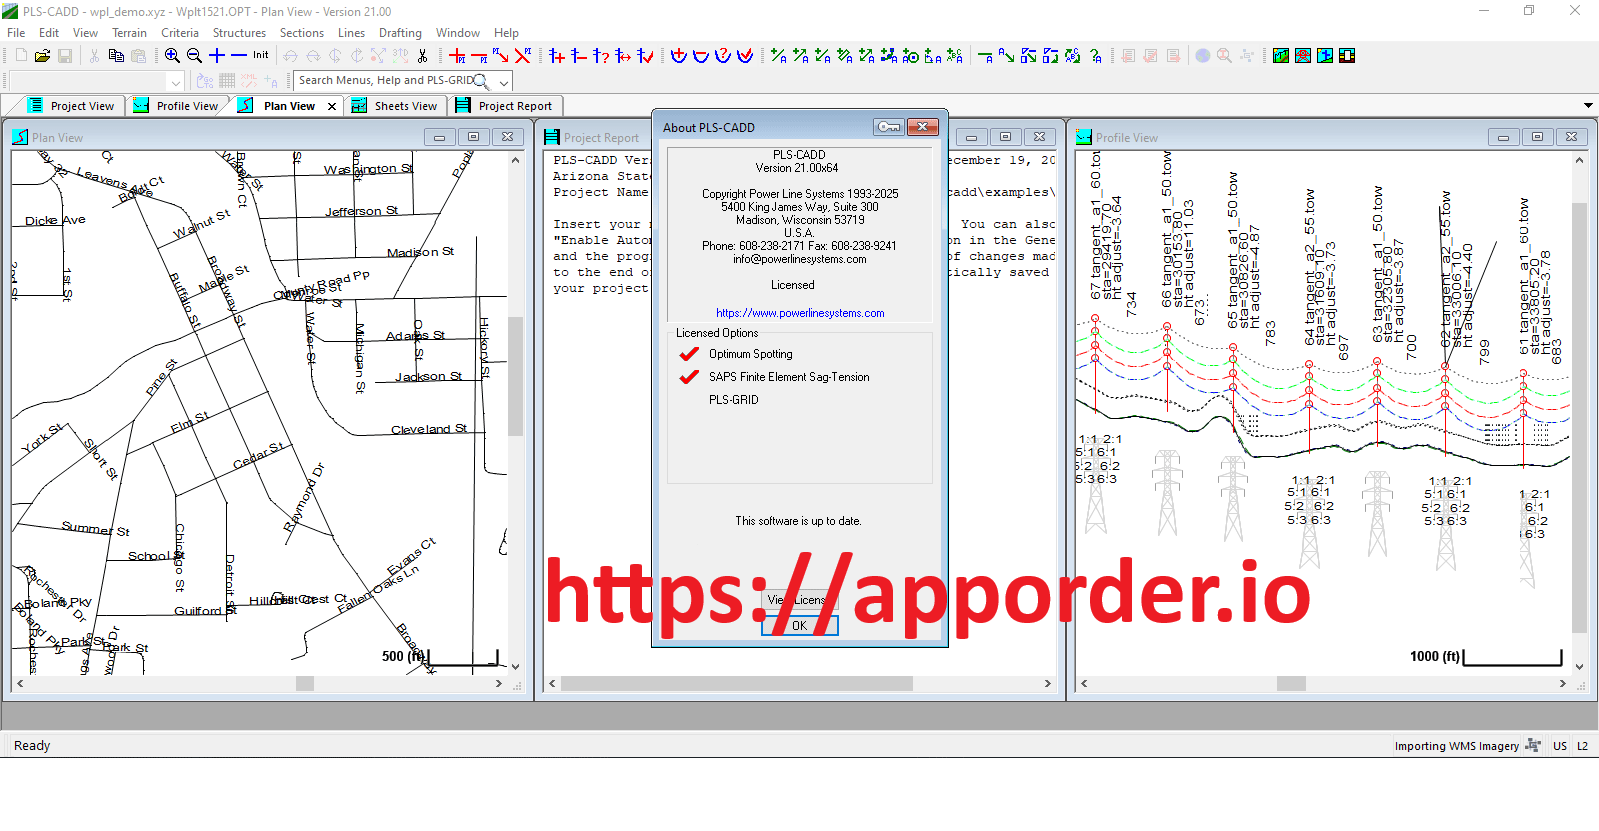Viewport: 1599px width, 831px height.
Task: Click the red plus PI icon
Action: point(457,56)
